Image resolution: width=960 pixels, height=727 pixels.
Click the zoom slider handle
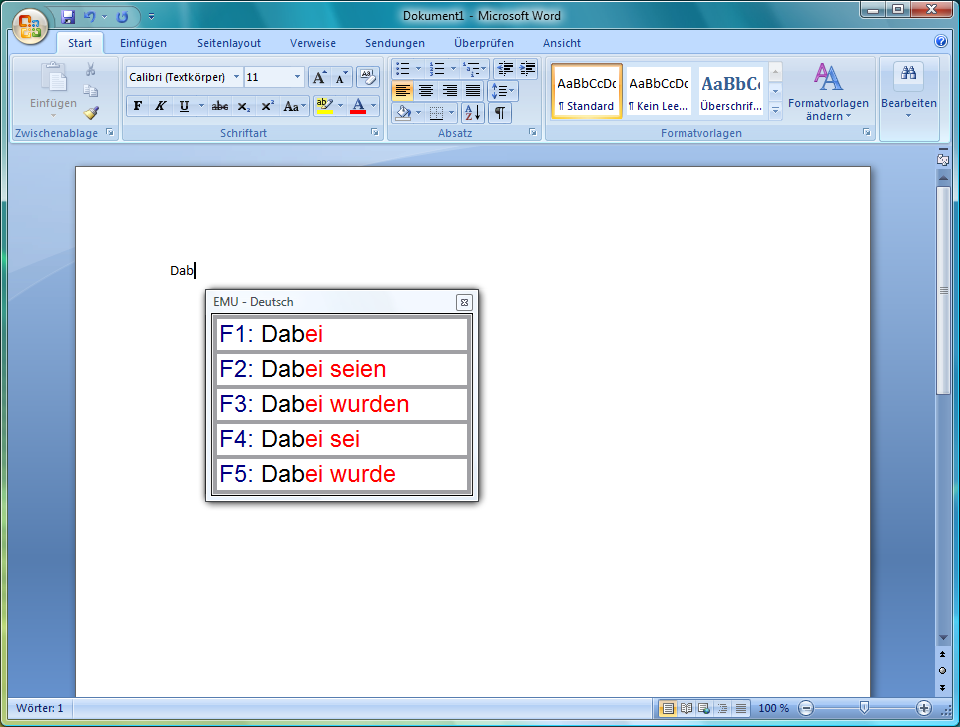point(864,708)
